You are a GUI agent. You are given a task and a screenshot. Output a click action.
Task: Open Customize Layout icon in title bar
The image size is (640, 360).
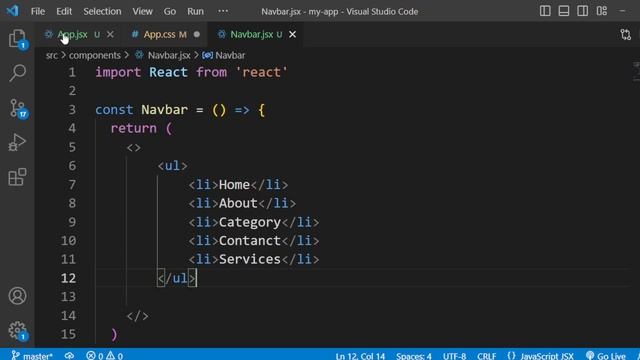602,11
